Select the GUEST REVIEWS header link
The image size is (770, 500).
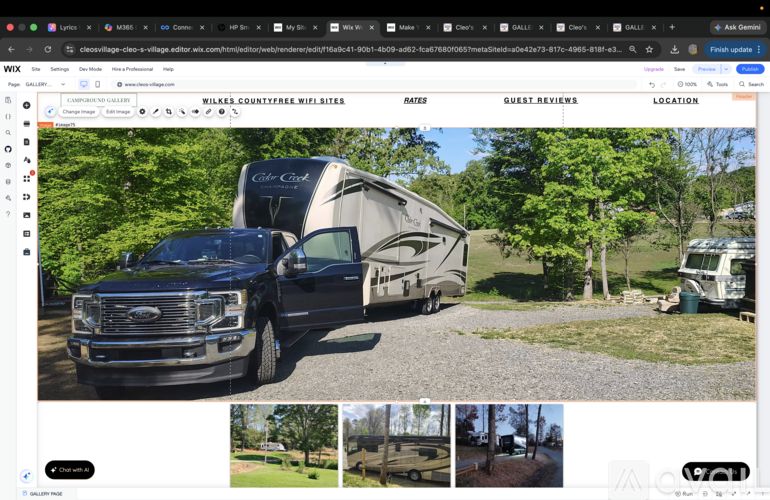(x=541, y=100)
